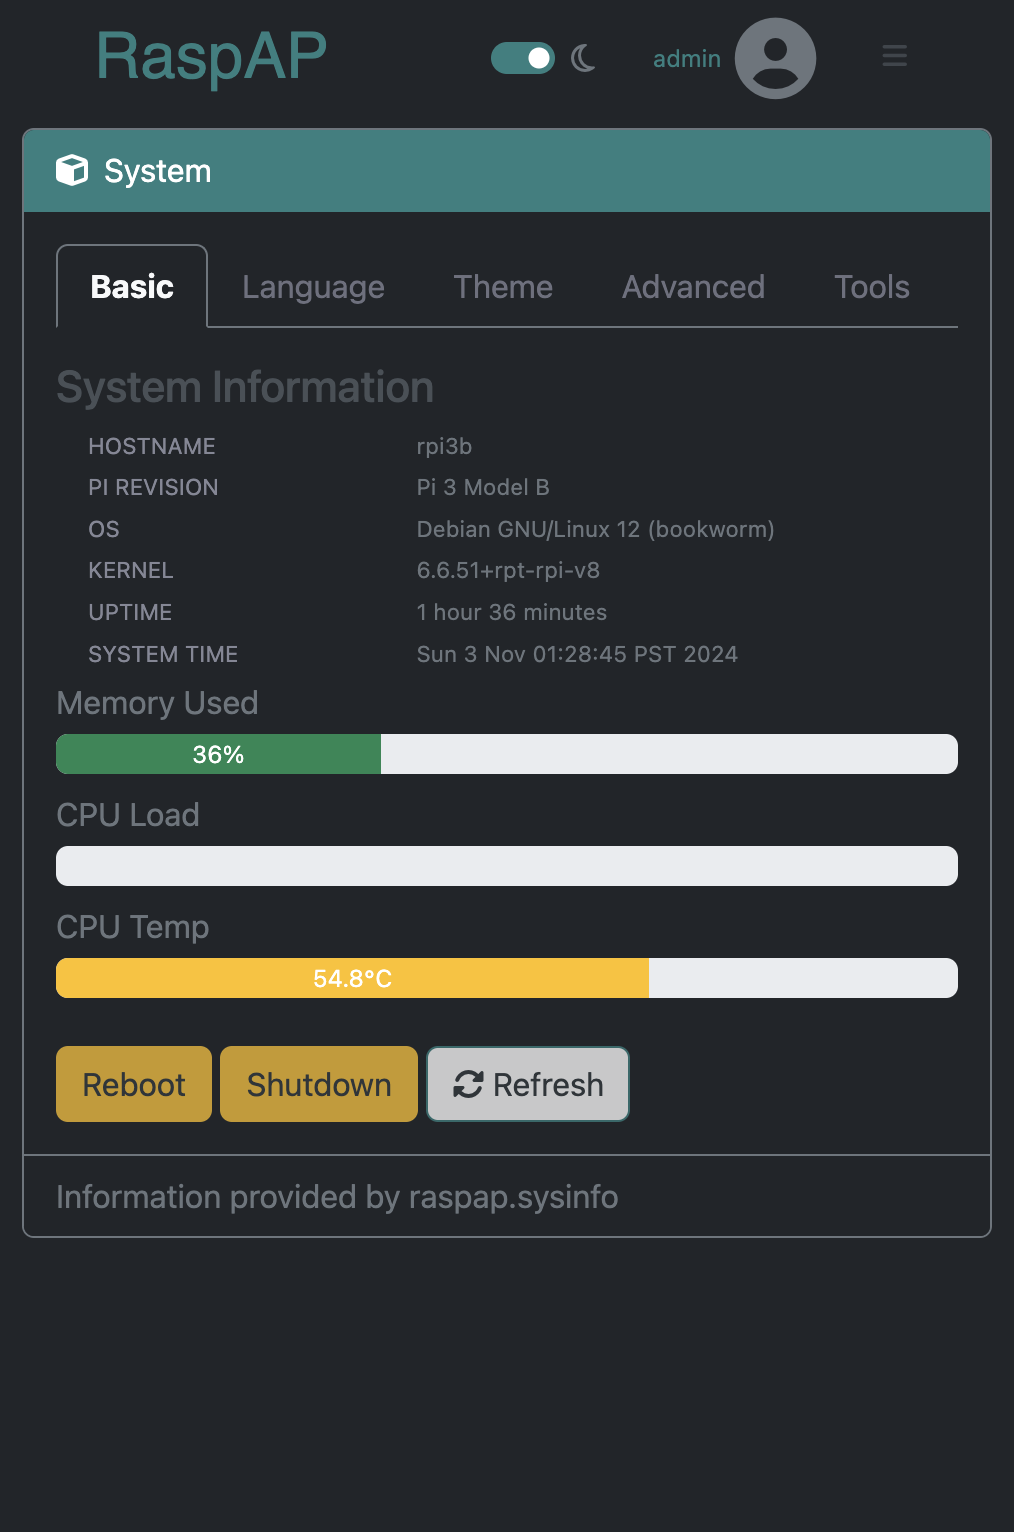Click the Shutdown button
1014x1532 pixels.
point(319,1084)
